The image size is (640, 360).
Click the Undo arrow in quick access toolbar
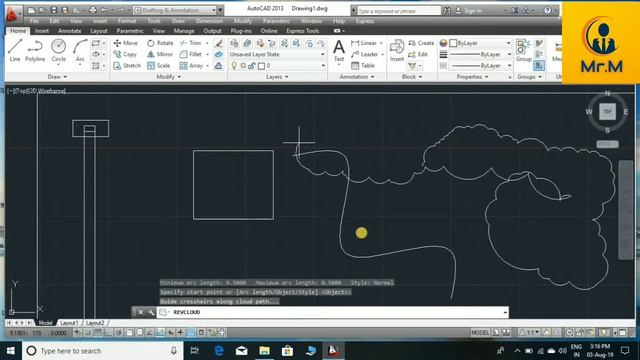[x=104, y=10]
